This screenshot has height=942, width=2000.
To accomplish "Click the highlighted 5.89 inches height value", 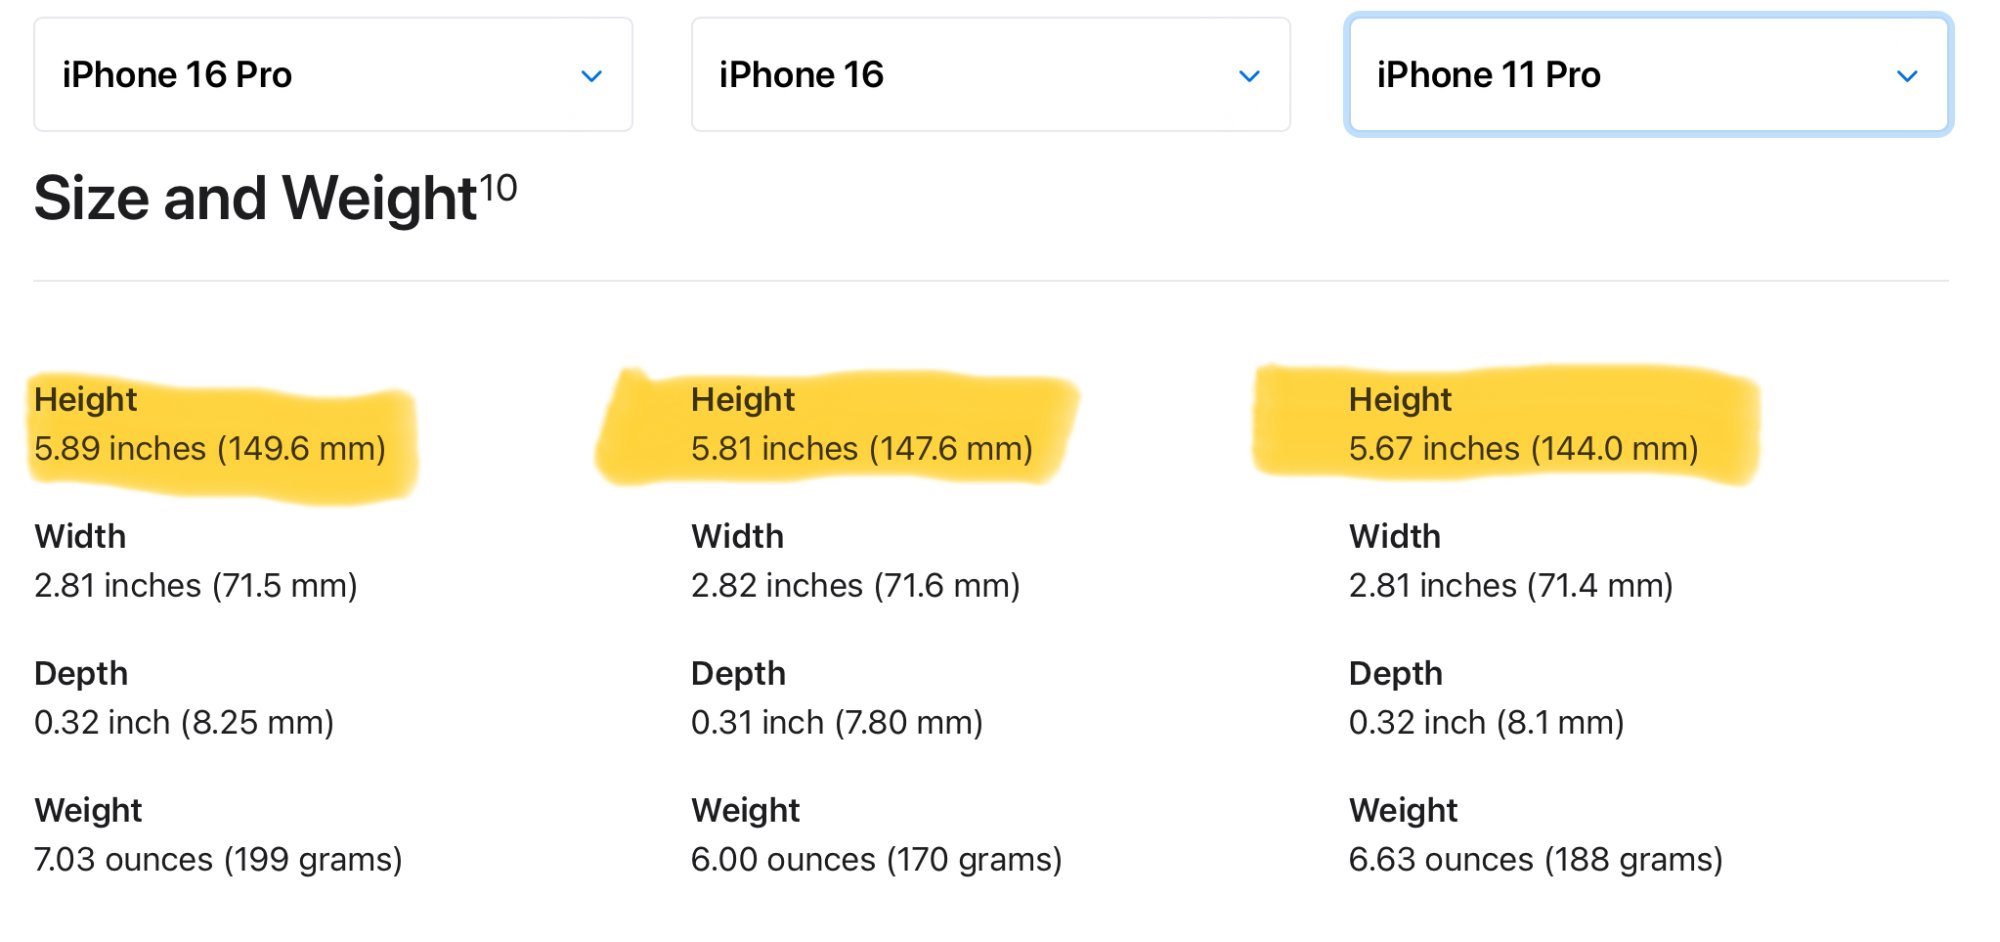I will [x=210, y=449].
